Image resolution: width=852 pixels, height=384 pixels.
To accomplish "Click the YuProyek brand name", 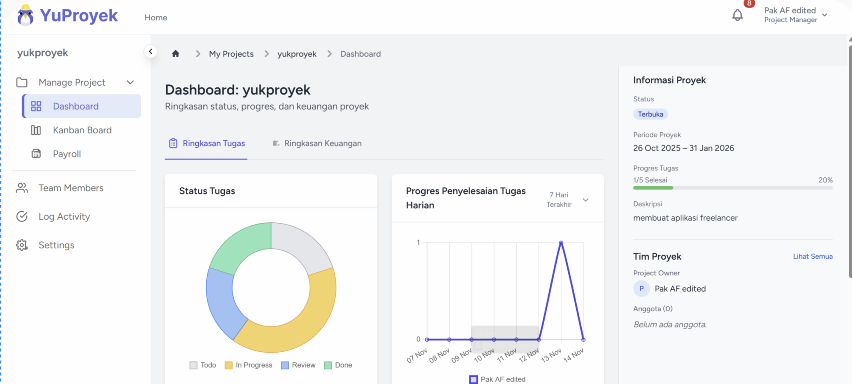I will pos(79,16).
